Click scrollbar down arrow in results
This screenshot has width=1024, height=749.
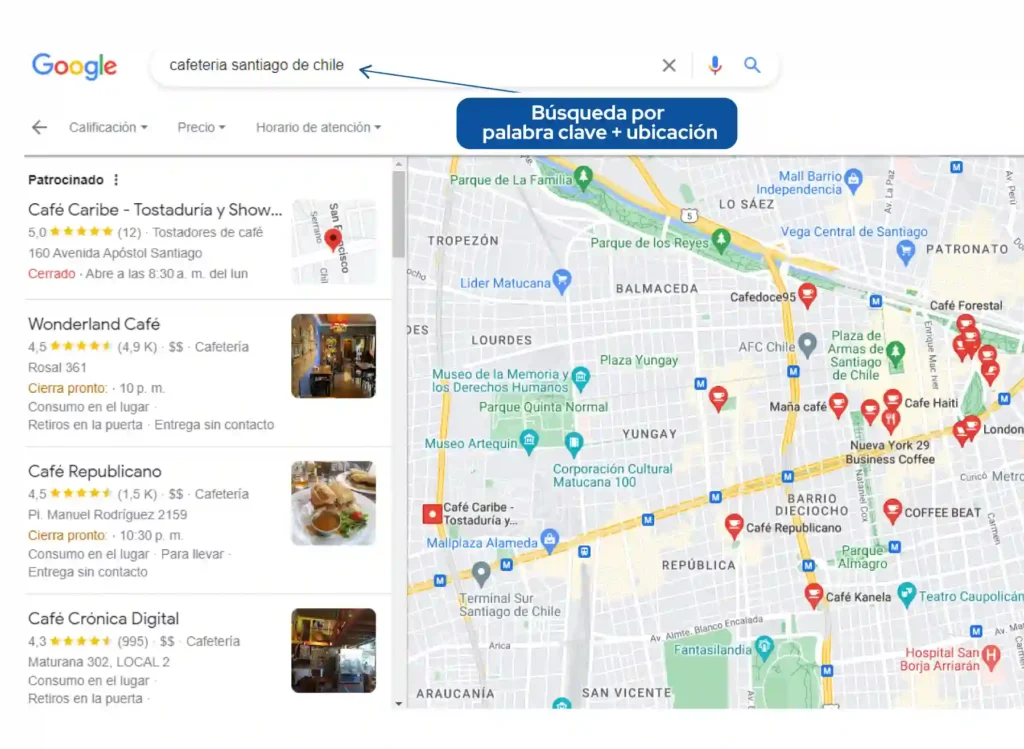click(399, 704)
